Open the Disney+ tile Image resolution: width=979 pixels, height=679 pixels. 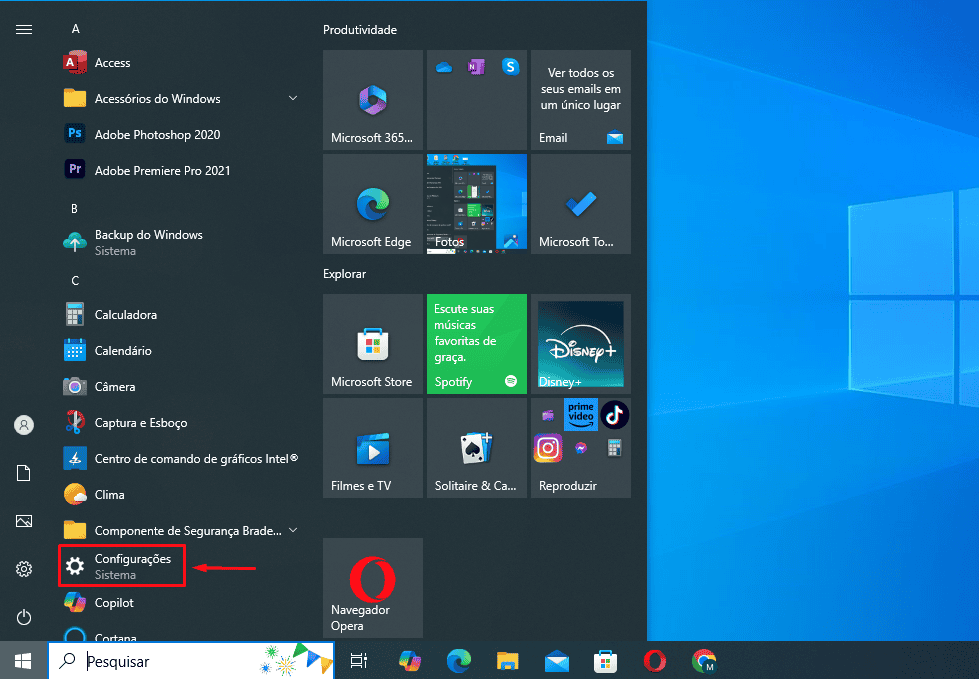pos(581,344)
